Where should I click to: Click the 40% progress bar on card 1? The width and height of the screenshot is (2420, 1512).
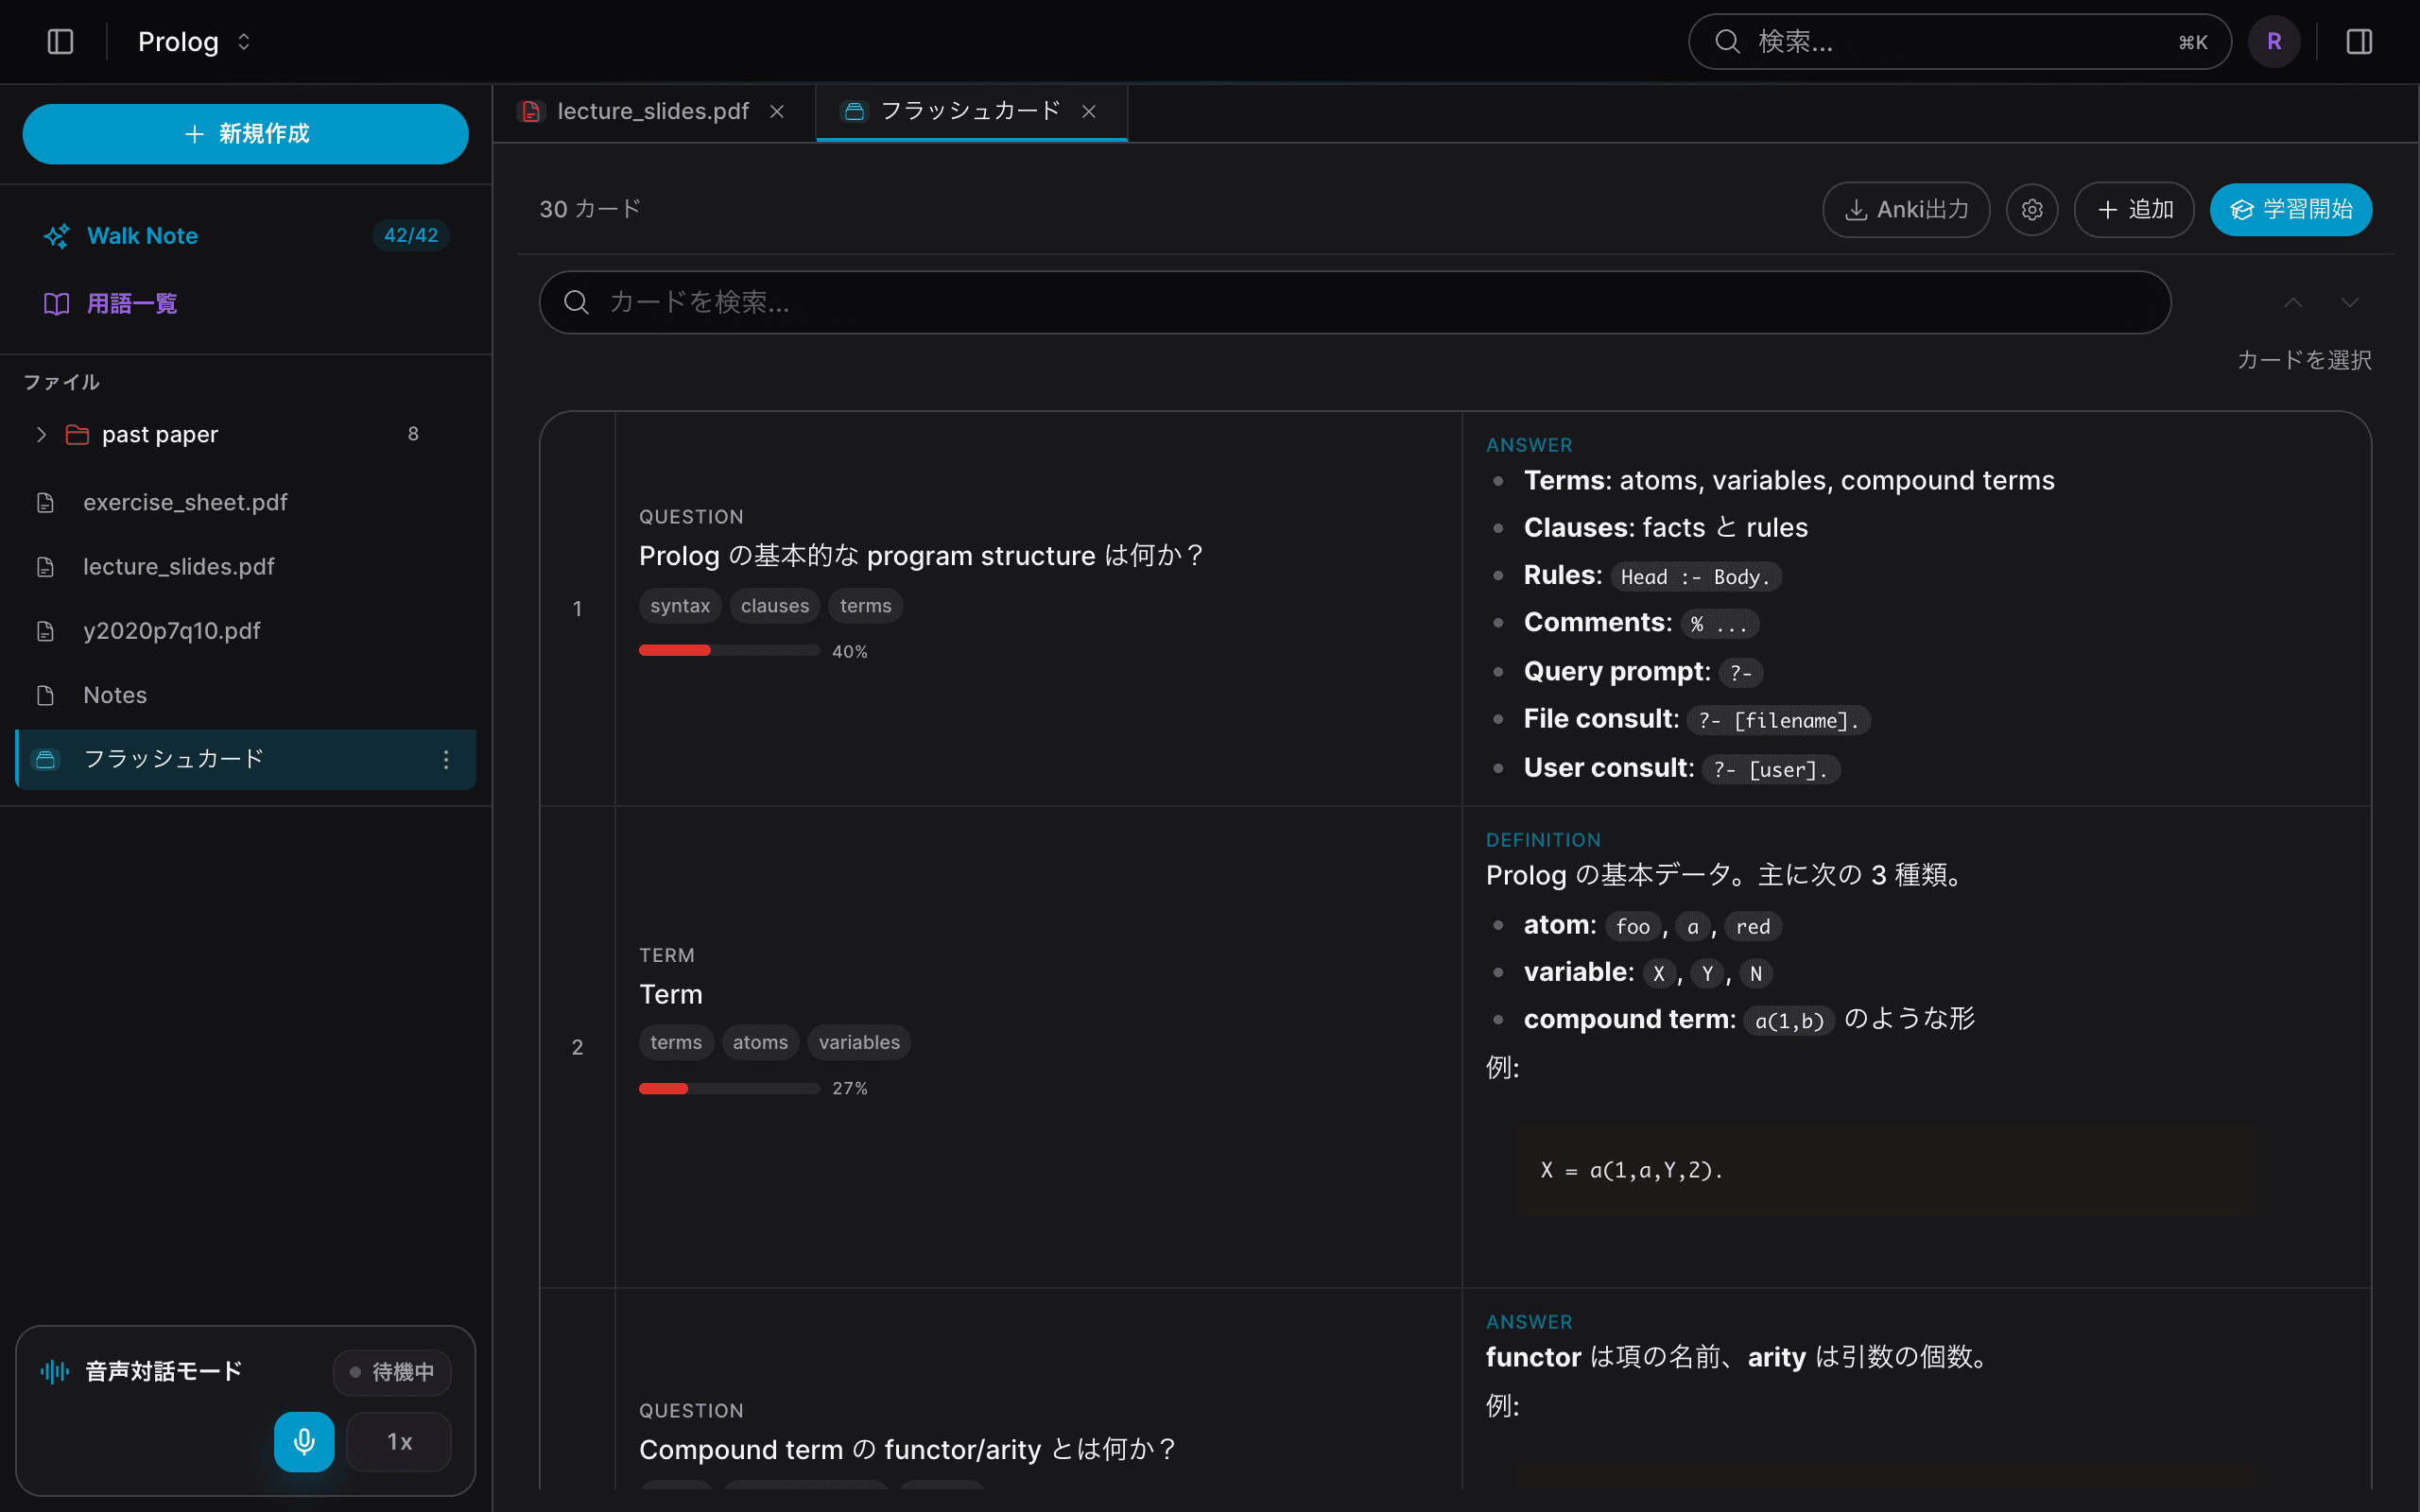coord(729,651)
